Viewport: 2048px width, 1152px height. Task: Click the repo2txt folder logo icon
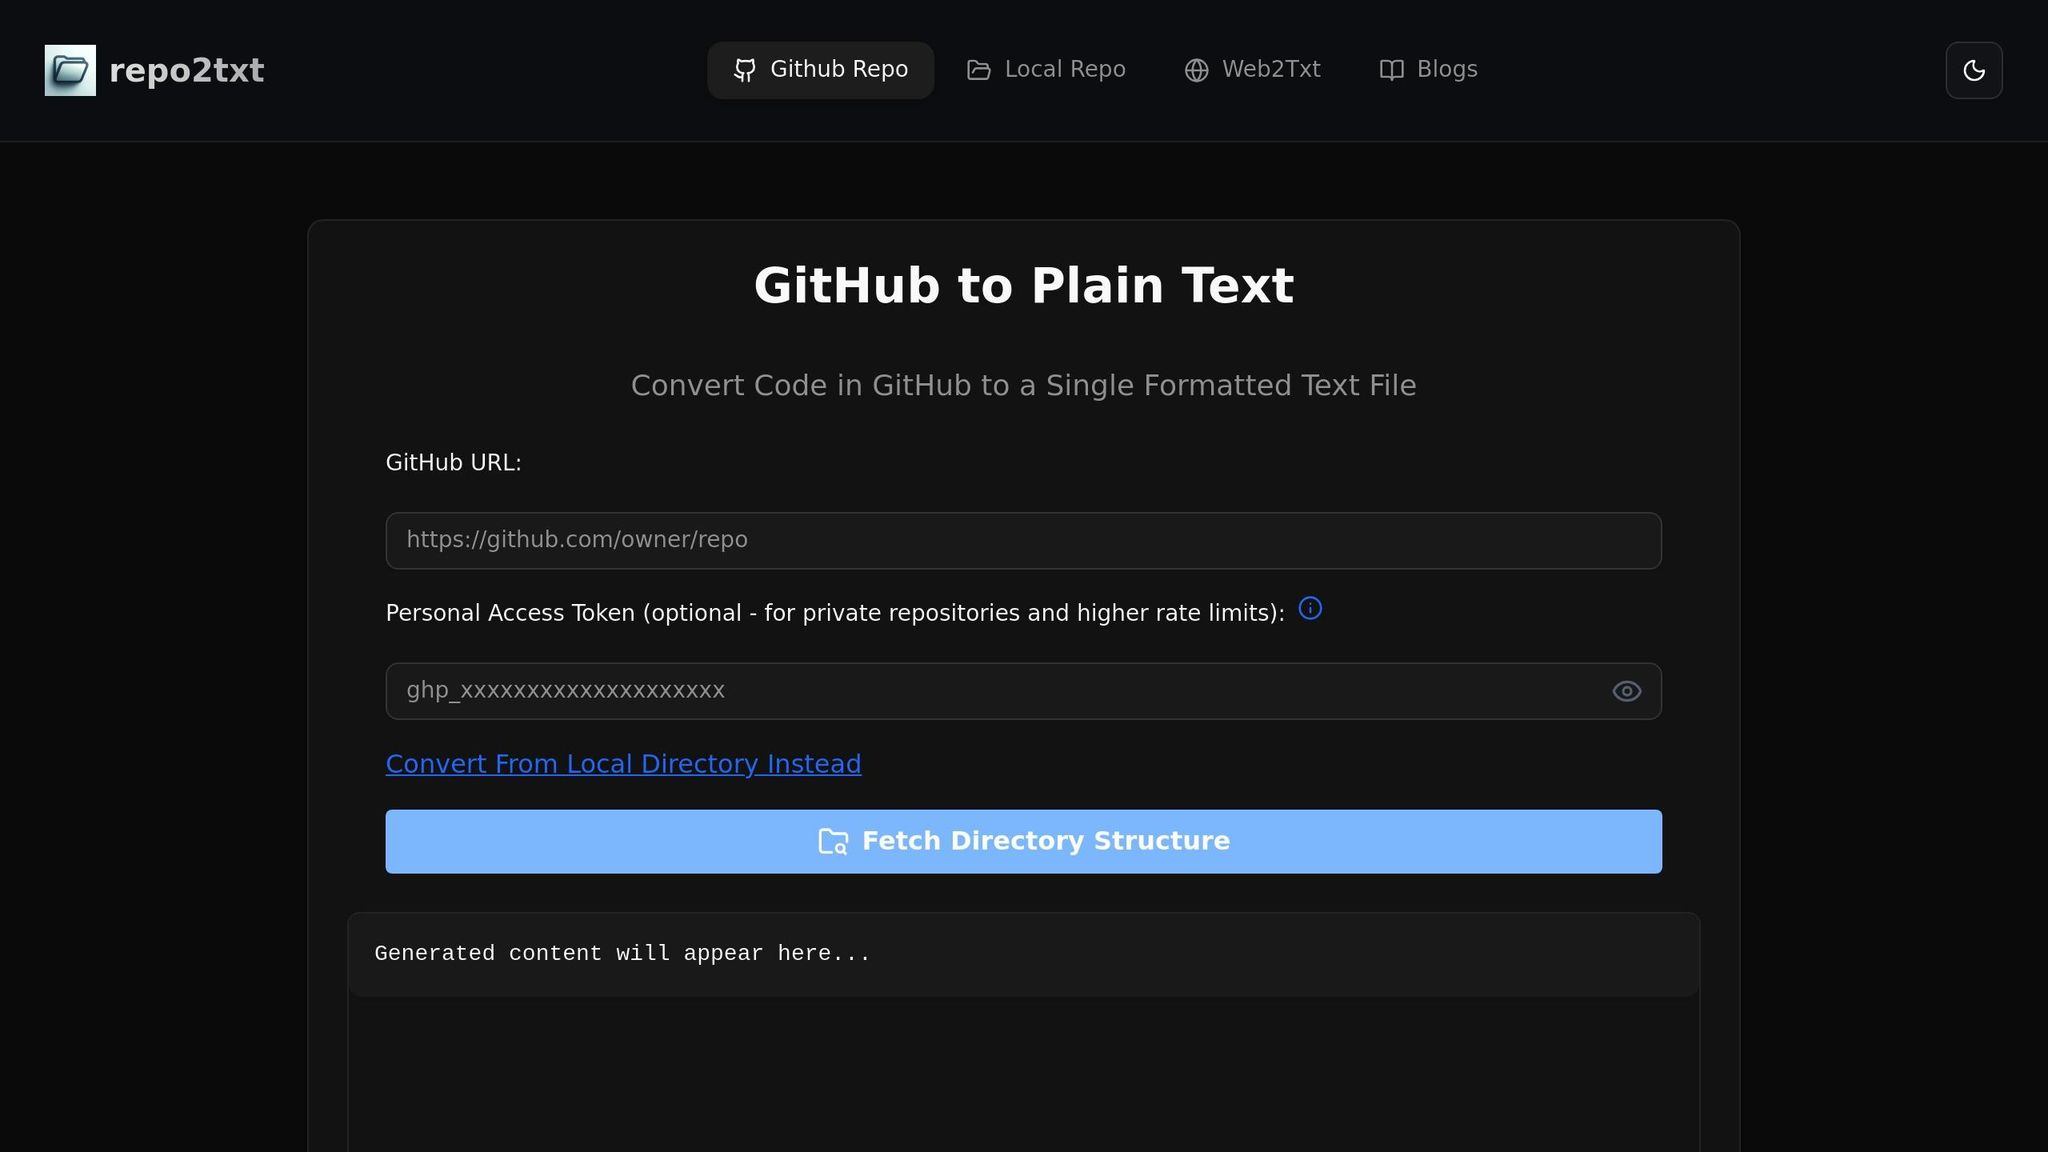click(69, 69)
